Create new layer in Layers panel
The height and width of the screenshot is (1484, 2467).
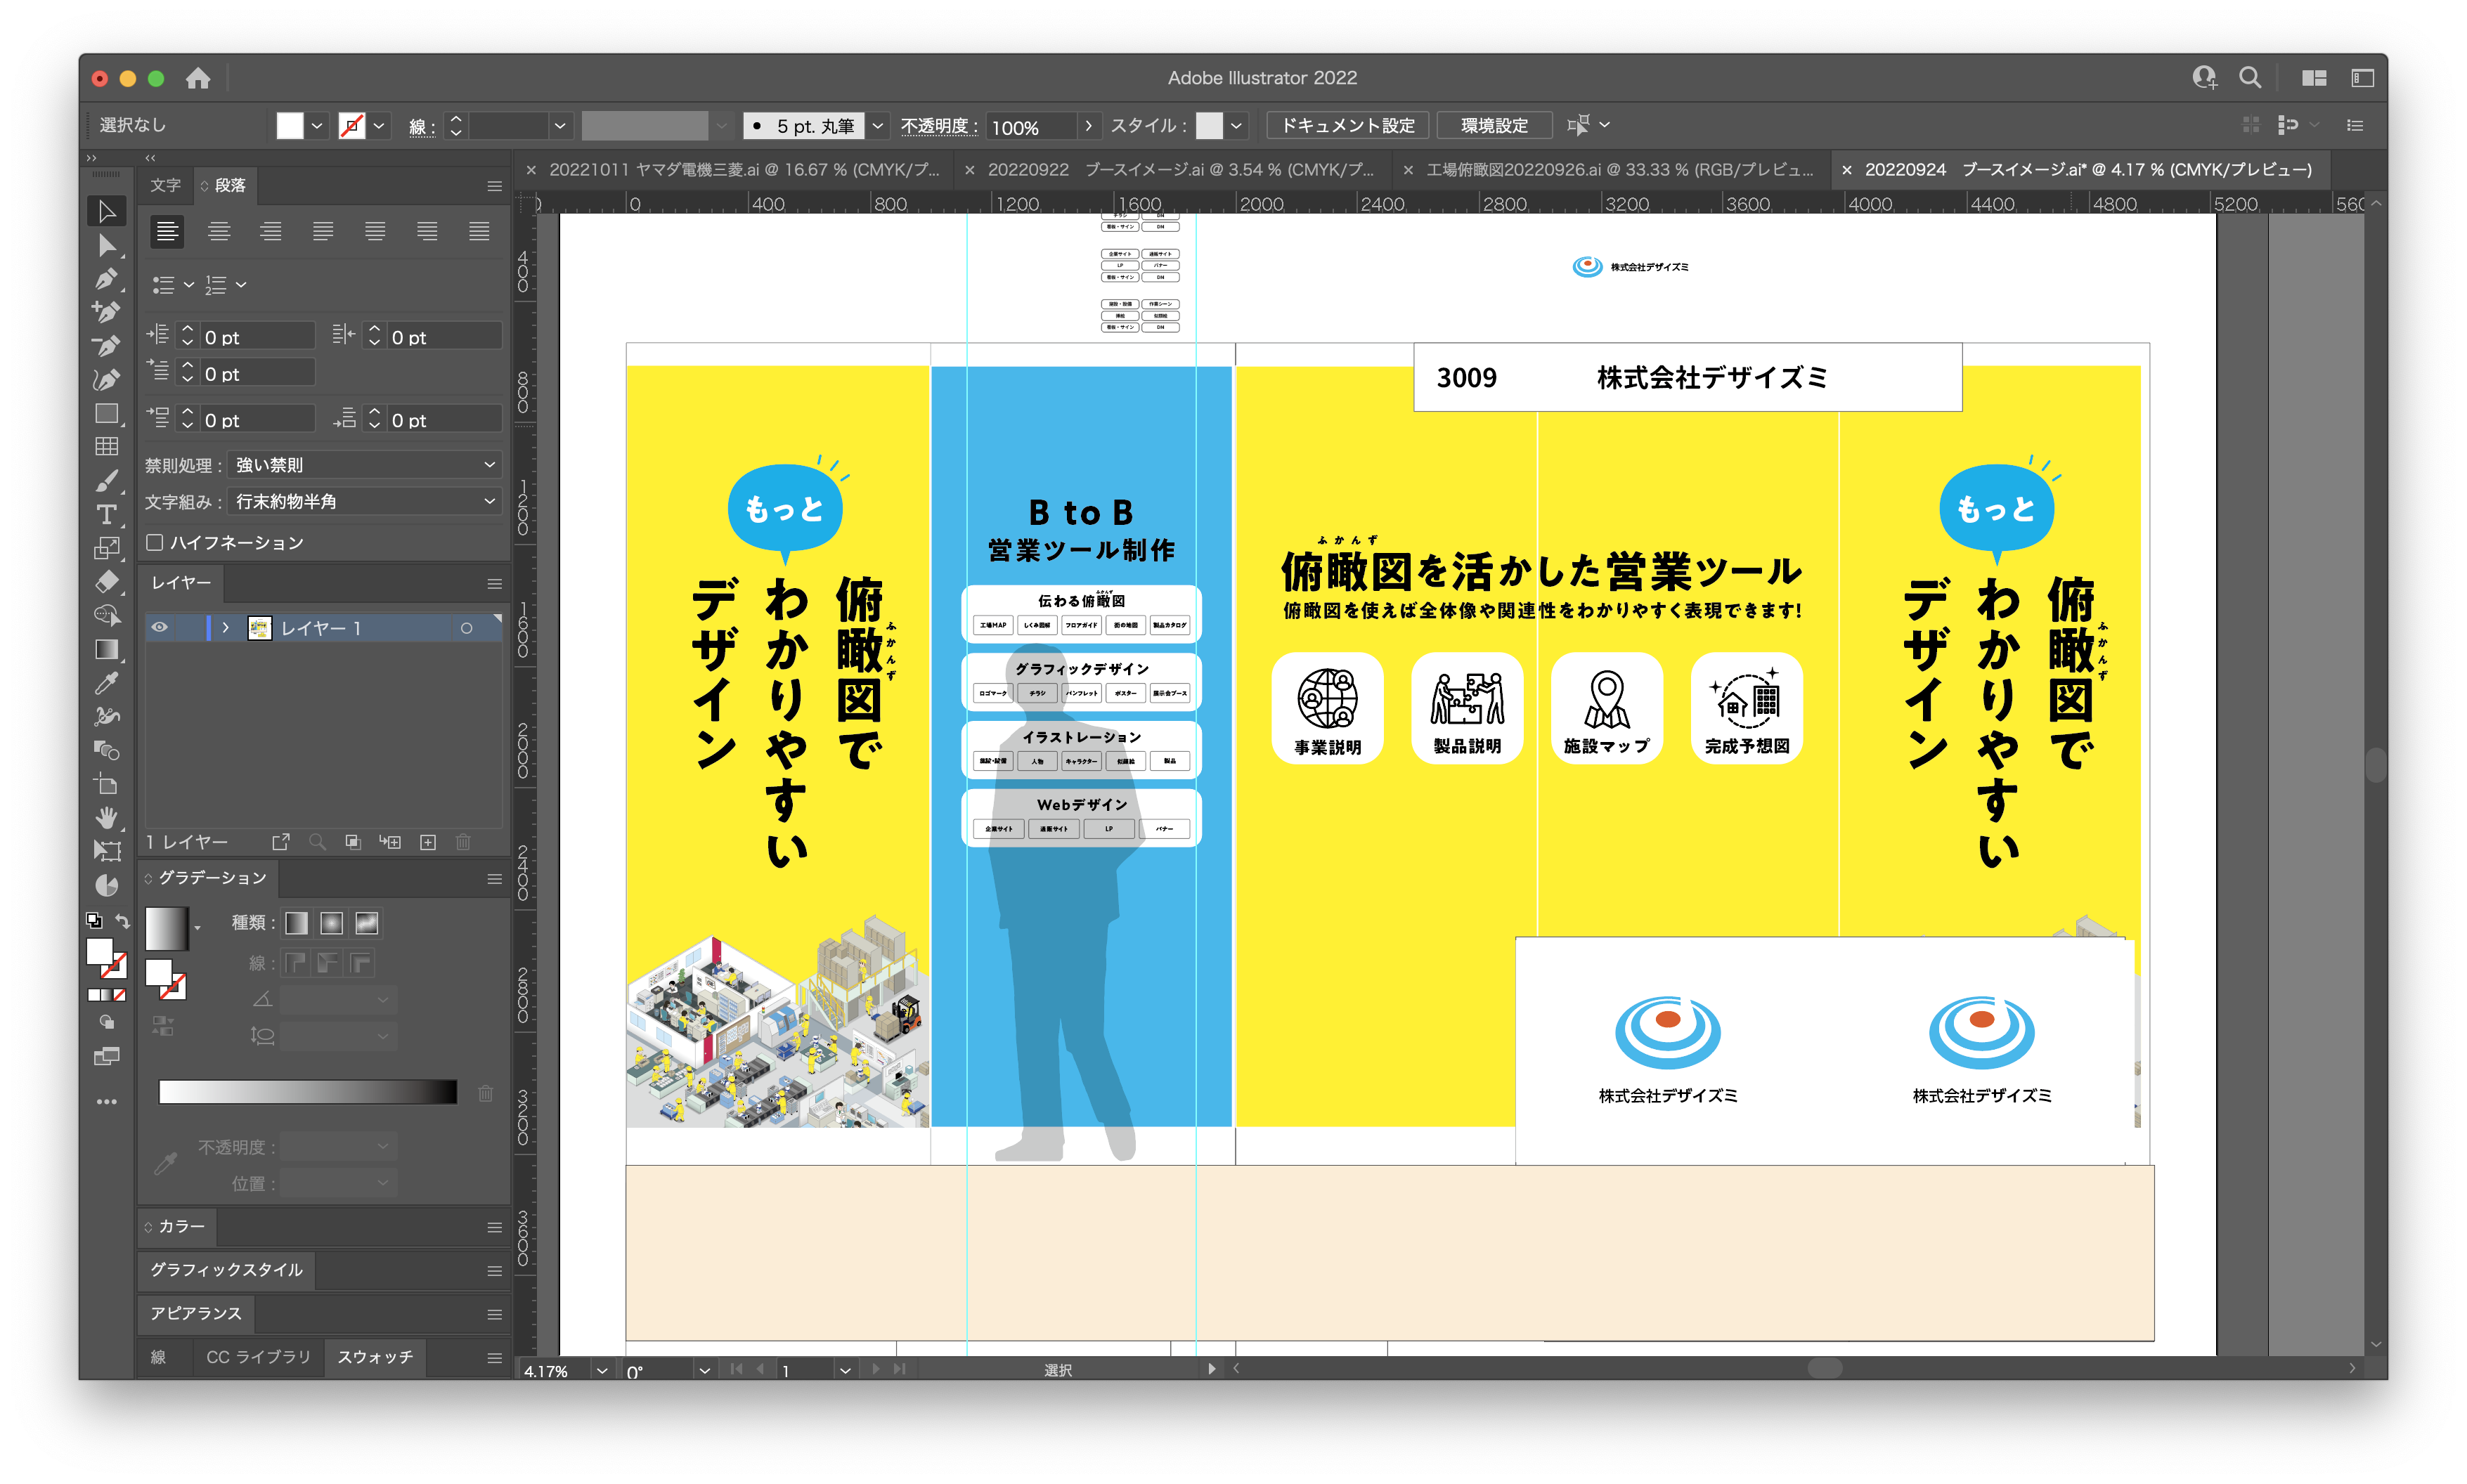(428, 842)
